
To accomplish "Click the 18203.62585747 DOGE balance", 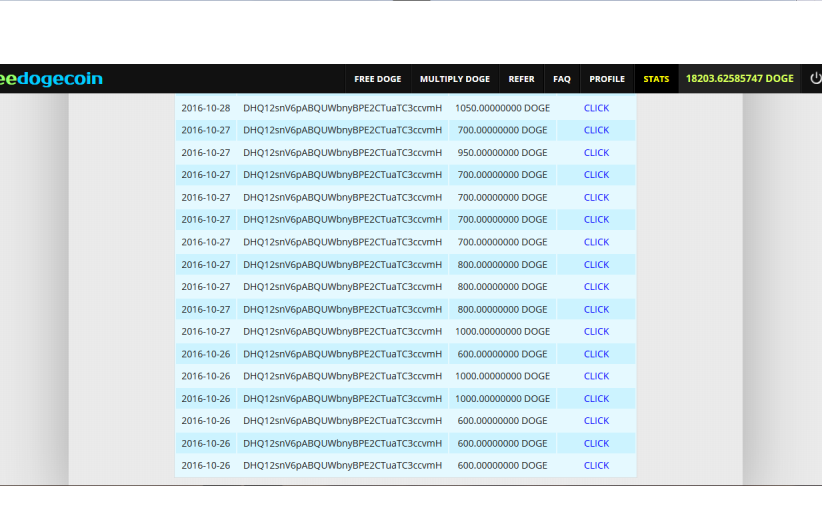I will click(x=739, y=79).
